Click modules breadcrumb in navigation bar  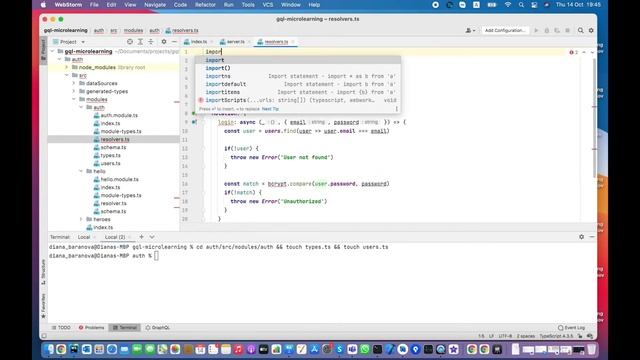pyautogui.click(x=133, y=31)
